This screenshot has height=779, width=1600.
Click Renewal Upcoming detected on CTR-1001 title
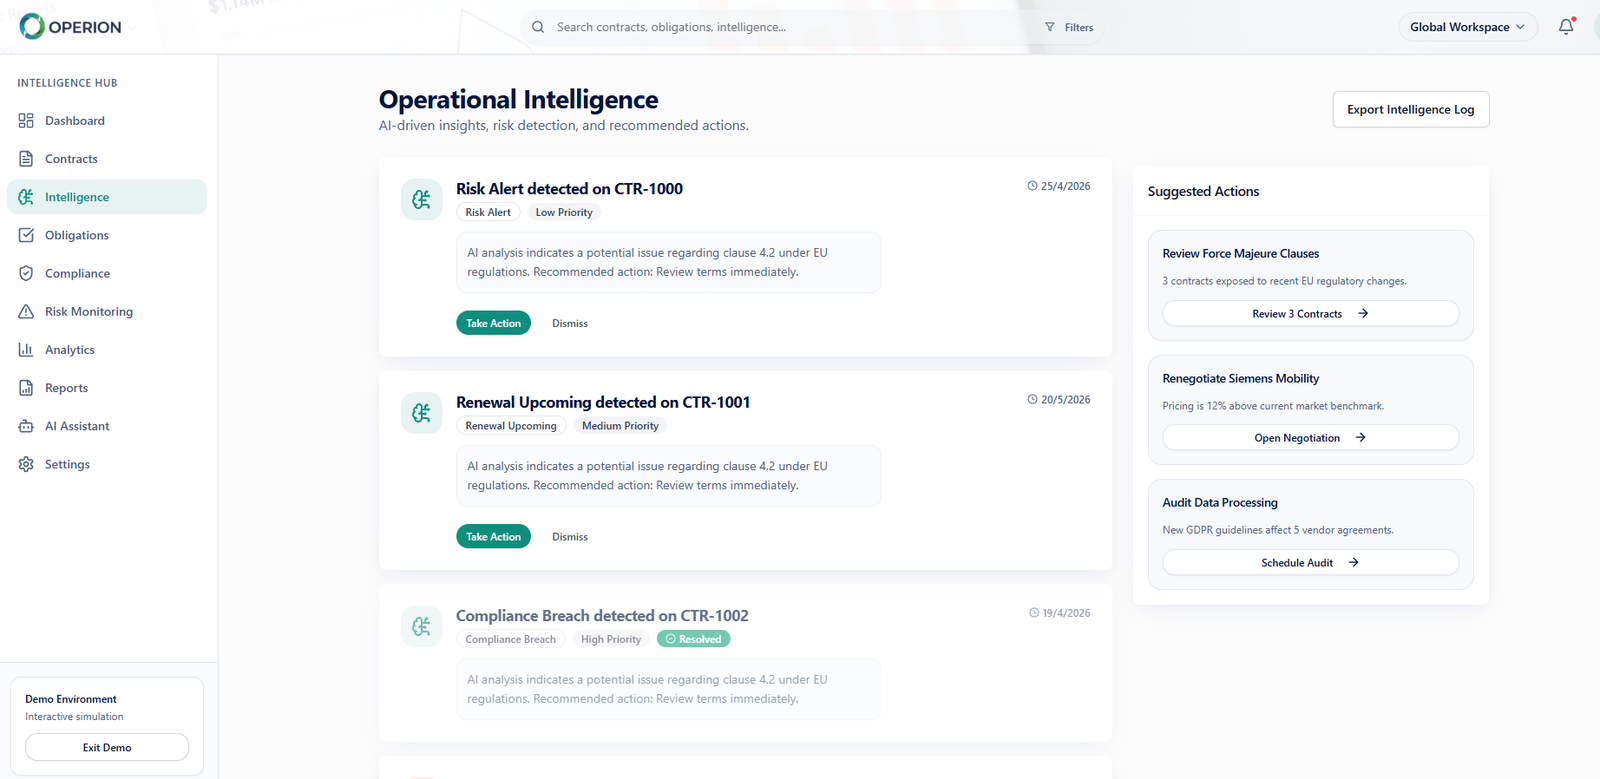coord(603,402)
